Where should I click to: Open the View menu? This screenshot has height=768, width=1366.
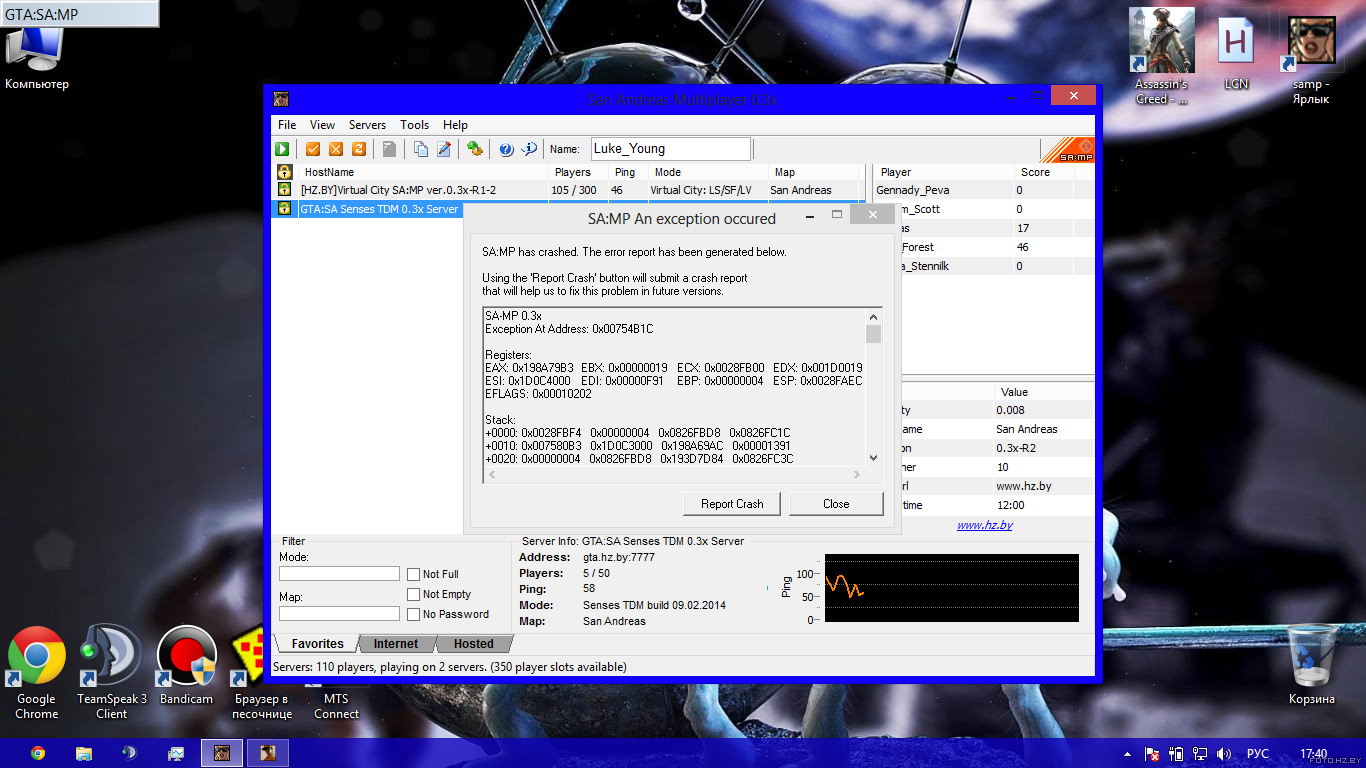tap(322, 125)
